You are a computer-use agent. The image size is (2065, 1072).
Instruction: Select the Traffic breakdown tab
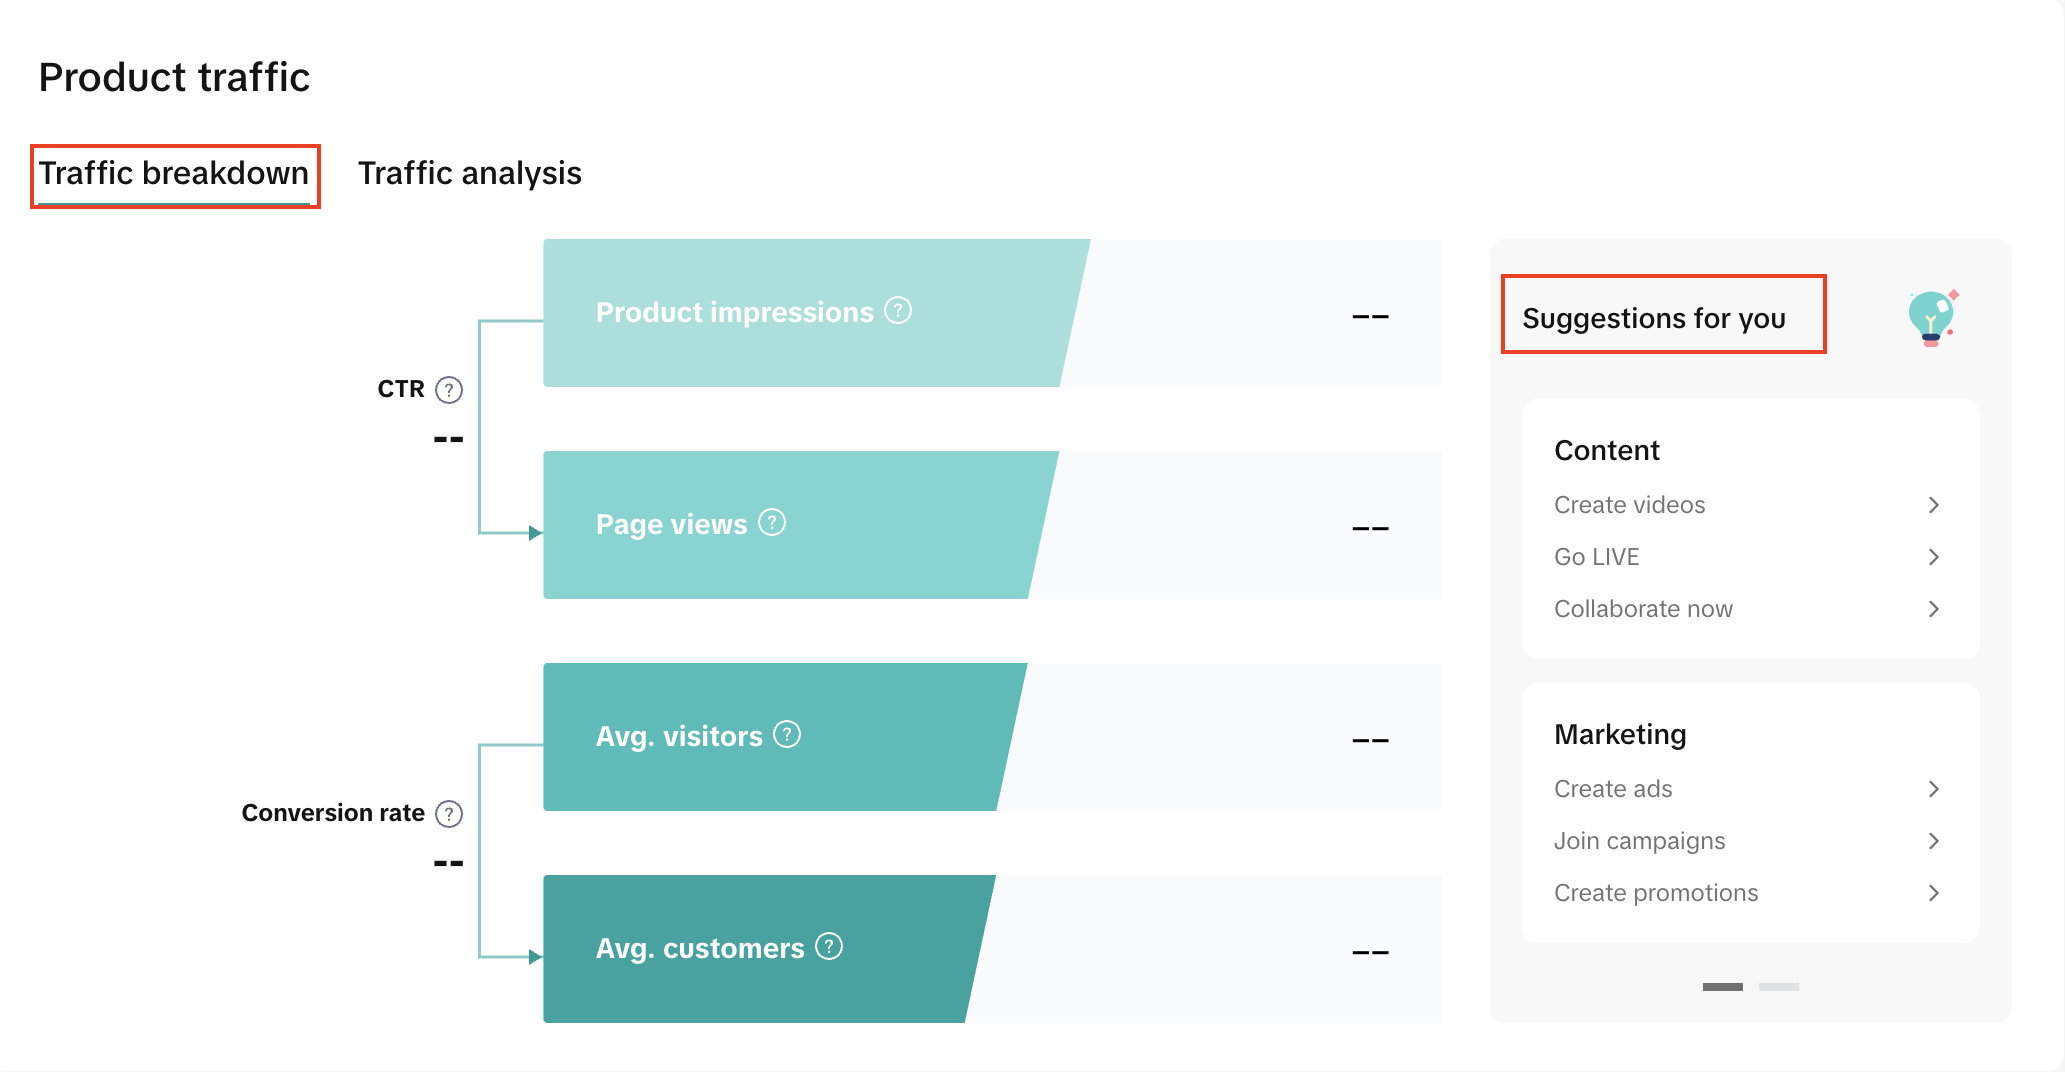(174, 174)
